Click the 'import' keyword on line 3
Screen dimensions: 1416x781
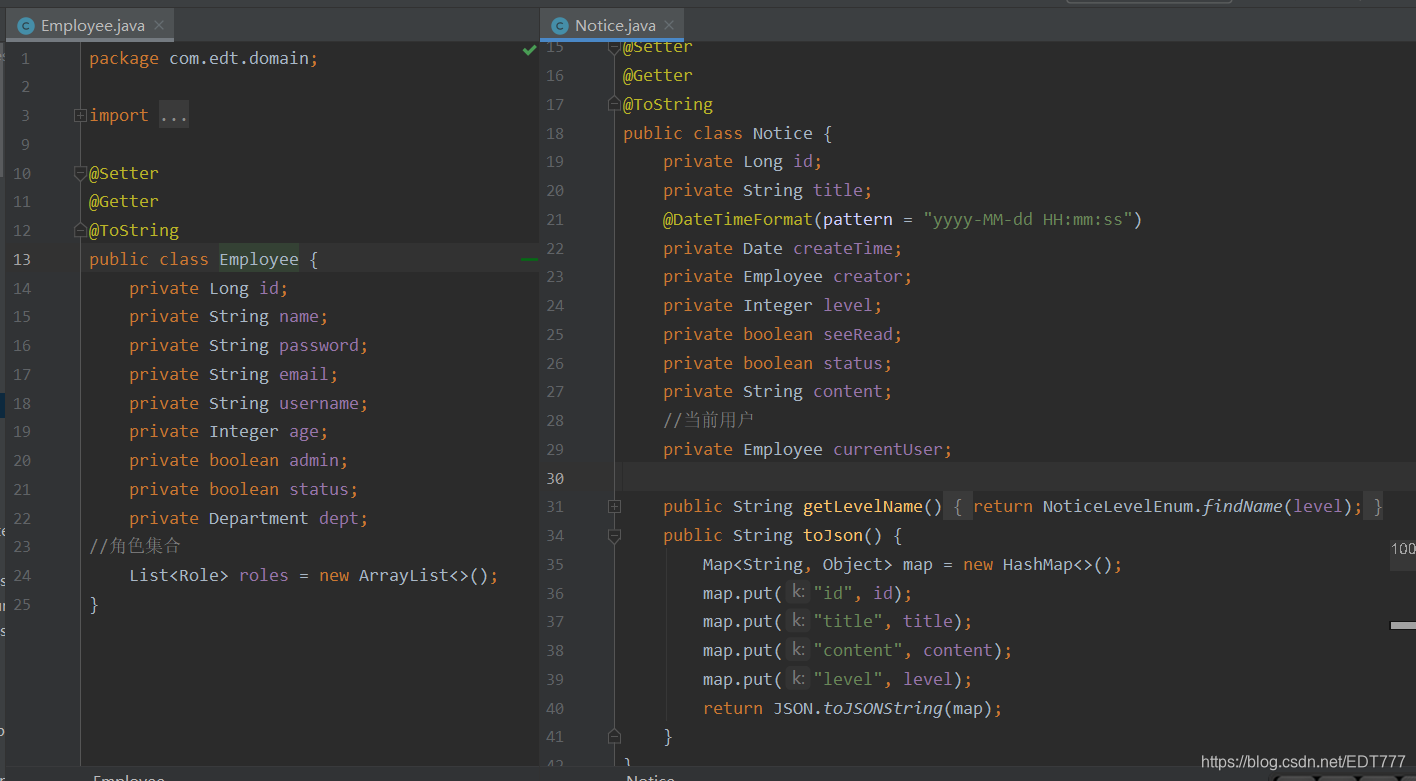point(119,116)
